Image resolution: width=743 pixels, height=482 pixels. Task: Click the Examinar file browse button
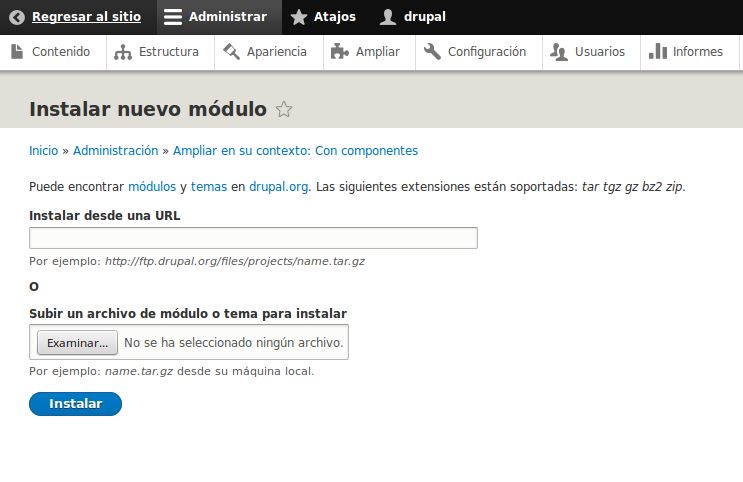[x=77, y=343]
